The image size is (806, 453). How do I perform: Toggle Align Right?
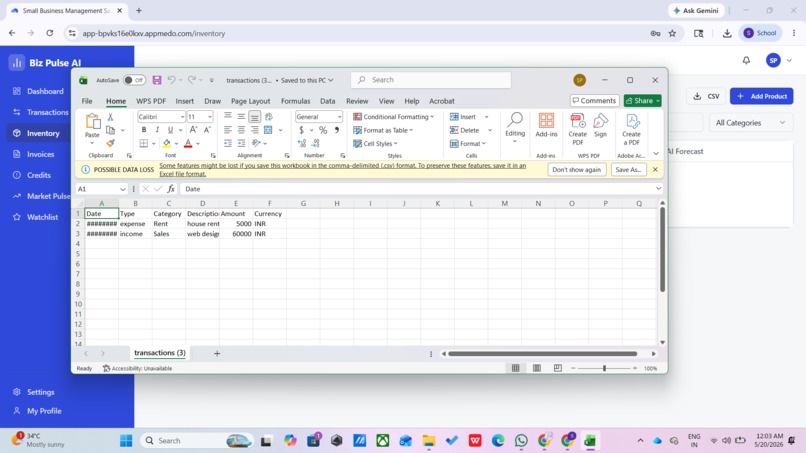(254, 130)
